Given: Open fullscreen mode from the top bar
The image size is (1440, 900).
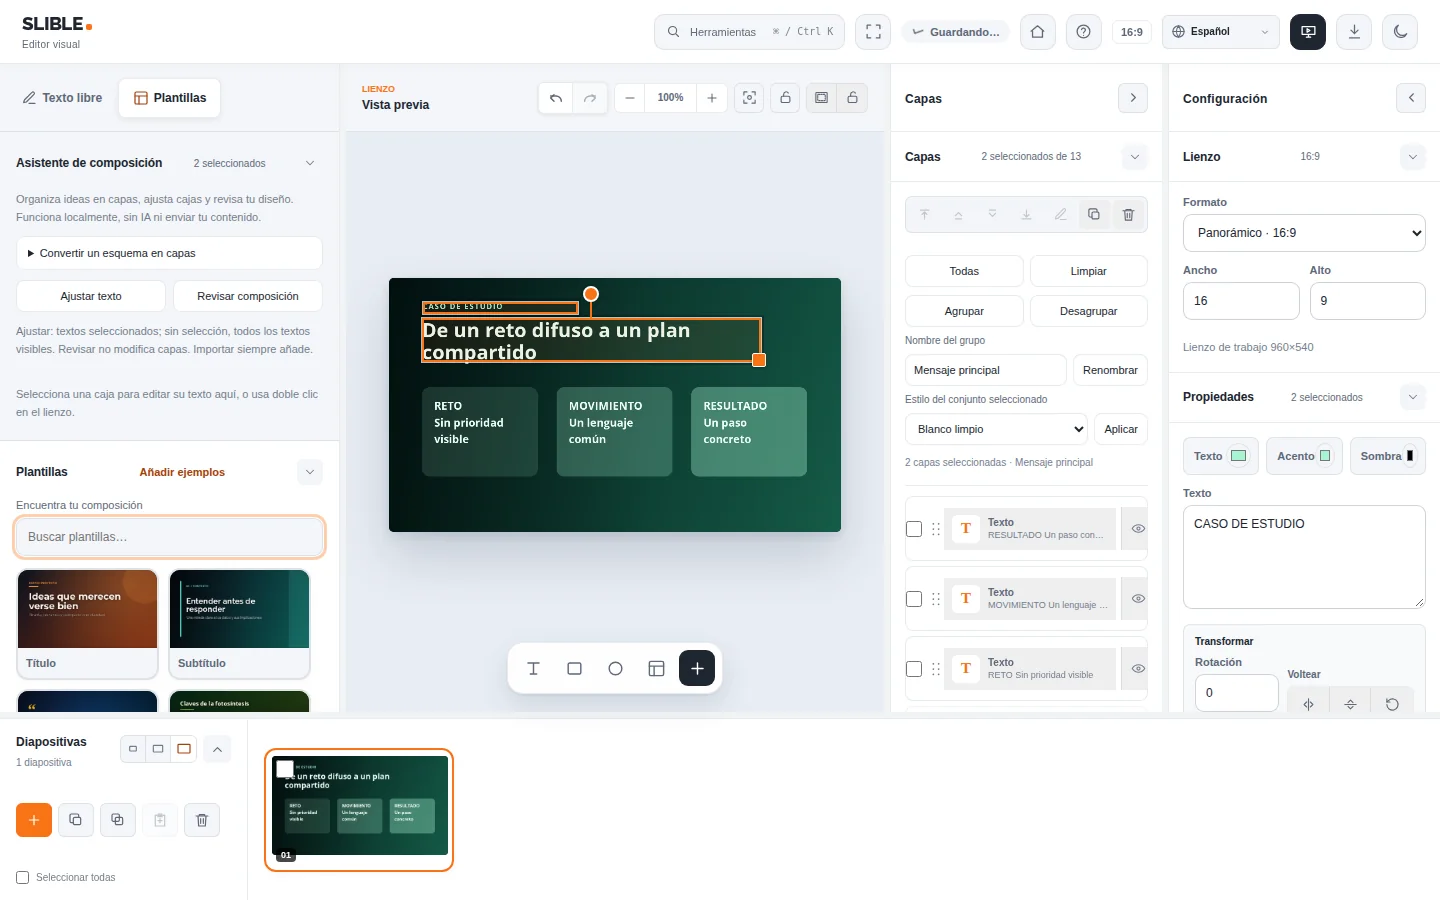Looking at the screenshot, I should [x=873, y=32].
